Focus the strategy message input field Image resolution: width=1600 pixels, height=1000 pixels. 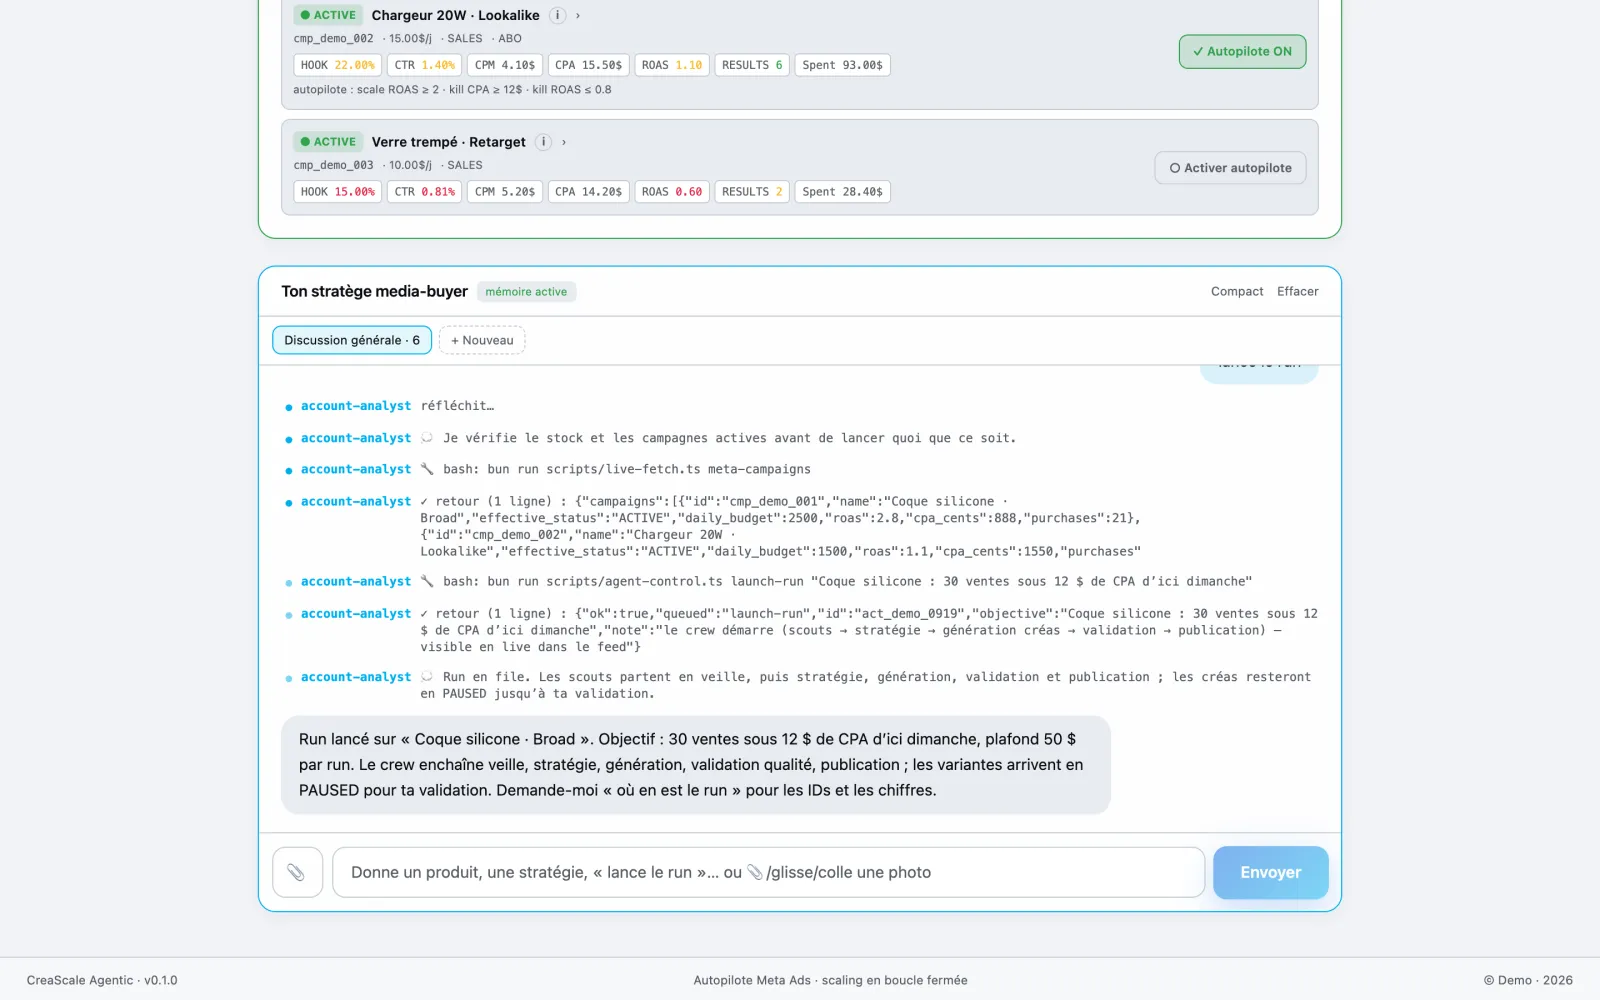pos(768,872)
